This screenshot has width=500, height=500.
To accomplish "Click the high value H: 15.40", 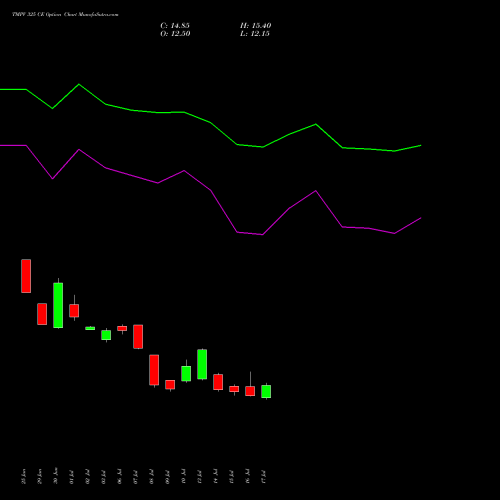I will tap(255, 26).
